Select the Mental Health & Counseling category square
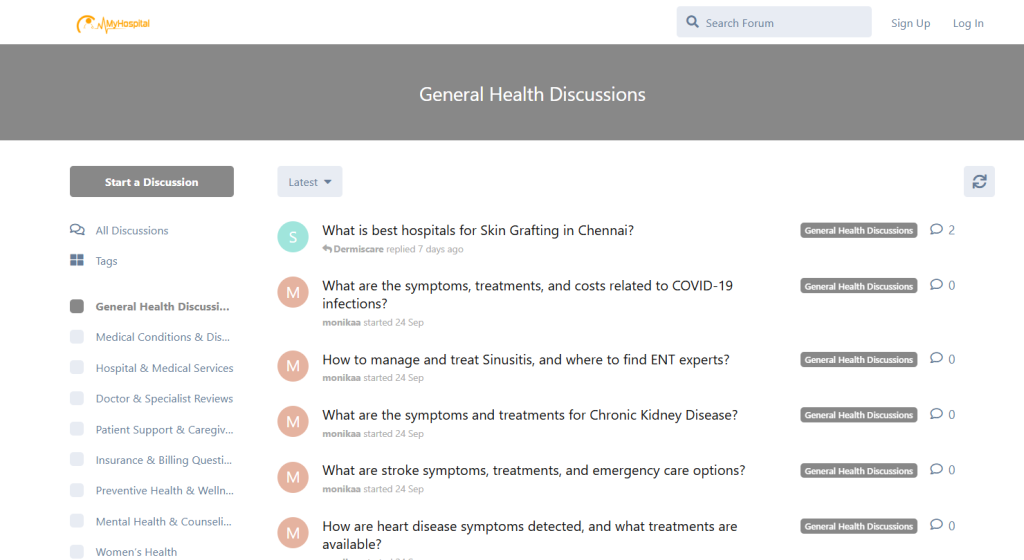Screen dimensions: 1024x560 (77, 521)
